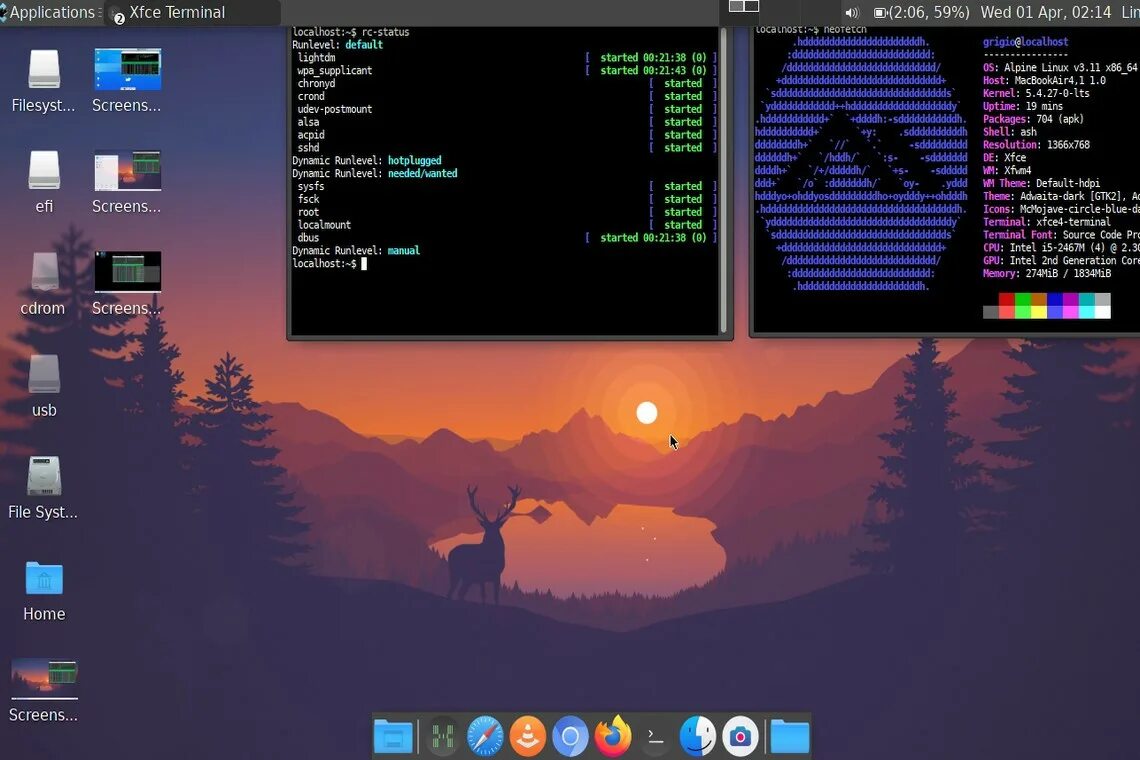Click the 'hotplugged' runlevel text
Viewport: 1140px width, 760px height.
pyautogui.click(x=414, y=161)
